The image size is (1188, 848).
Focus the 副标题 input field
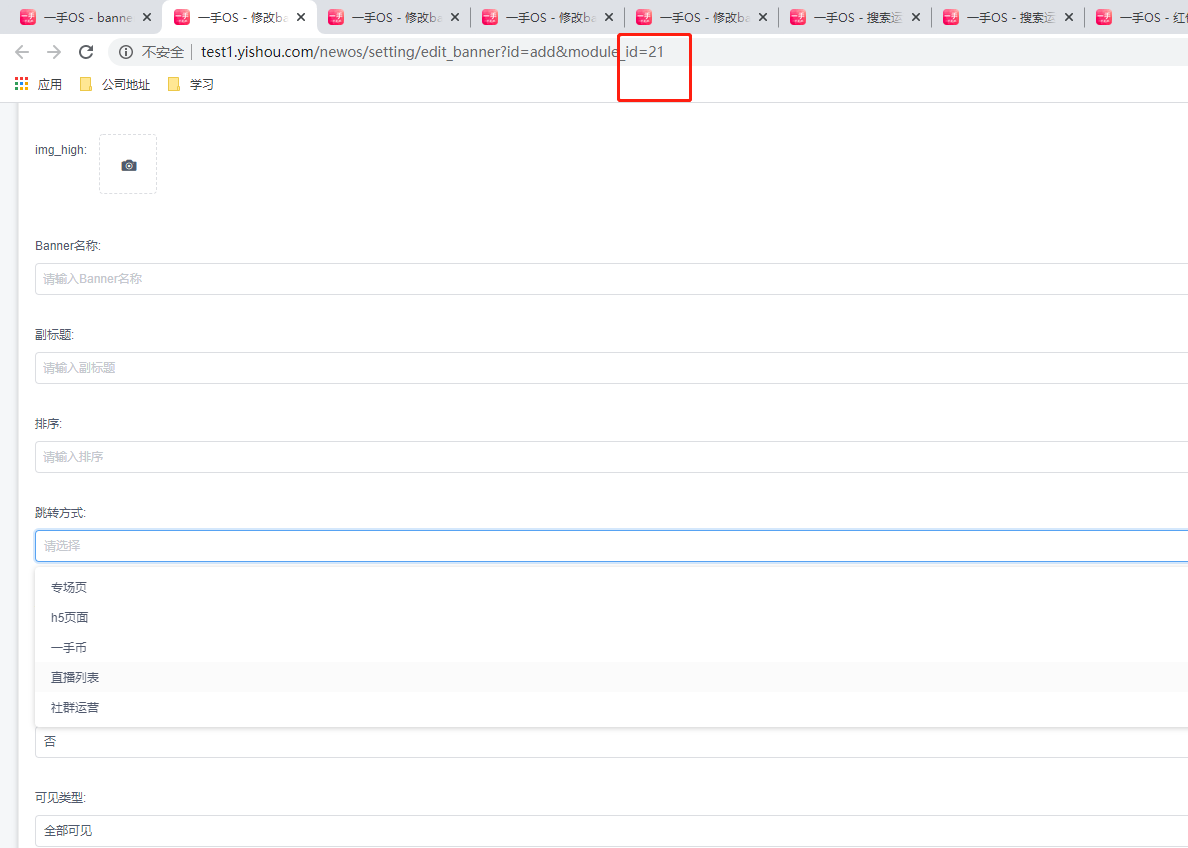coord(611,368)
